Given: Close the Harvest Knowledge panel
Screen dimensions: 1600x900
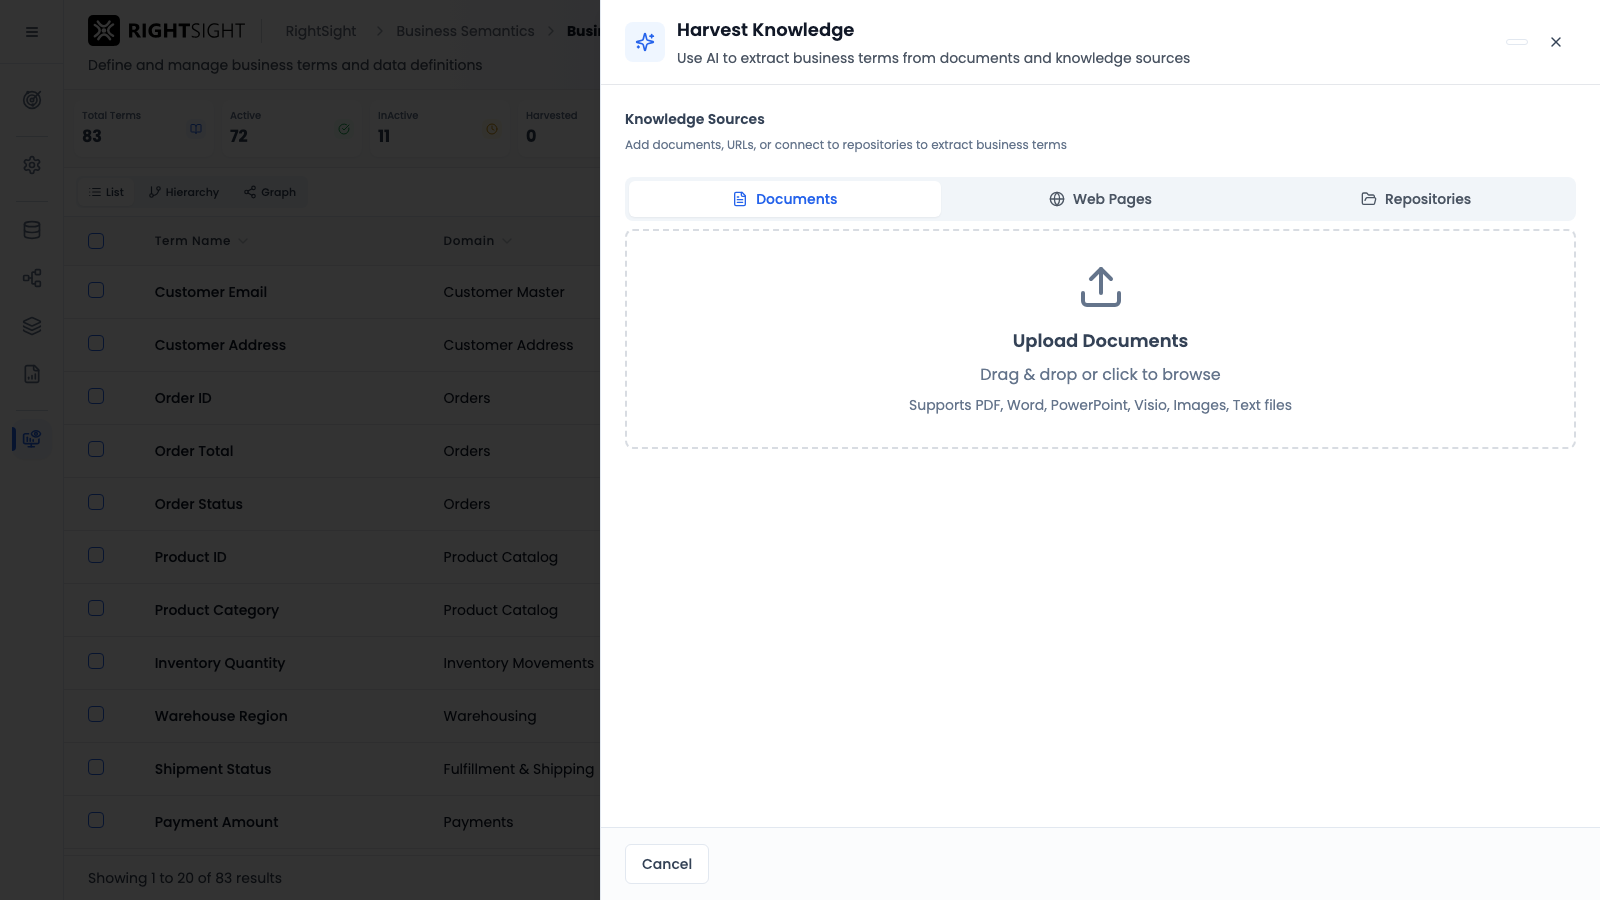Looking at the screenshot, I should click(x=1556, y=42).
